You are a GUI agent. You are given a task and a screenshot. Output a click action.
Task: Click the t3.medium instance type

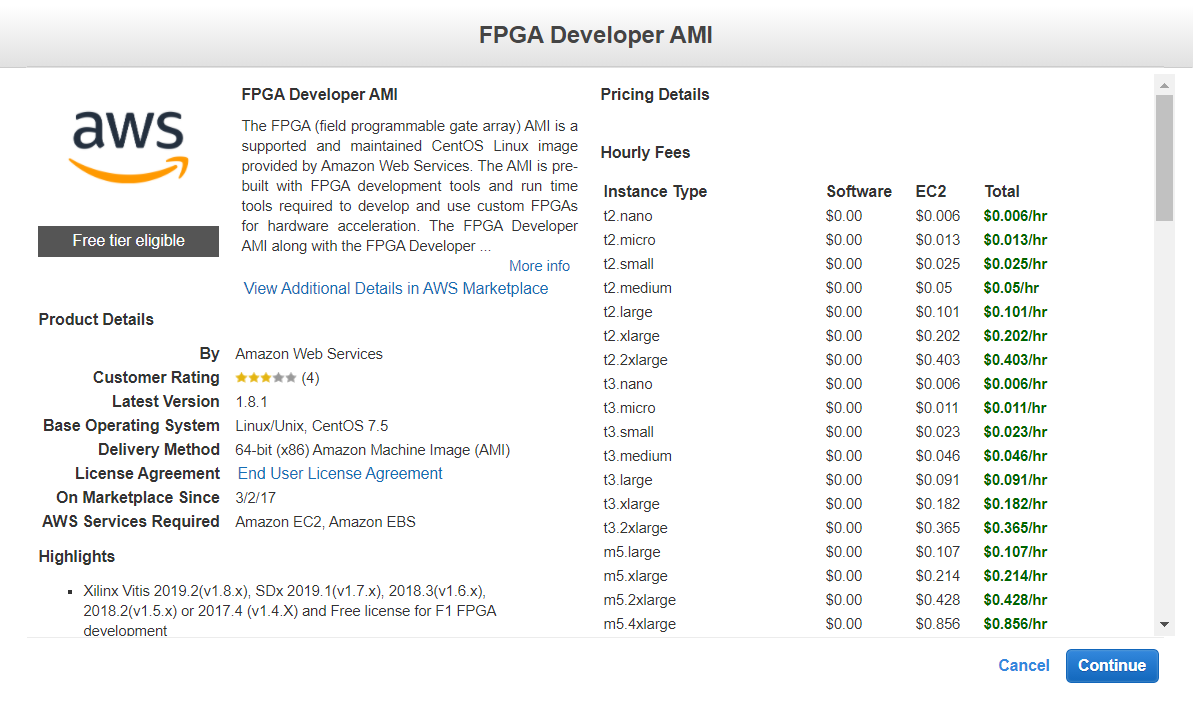(x=637, y=456)
